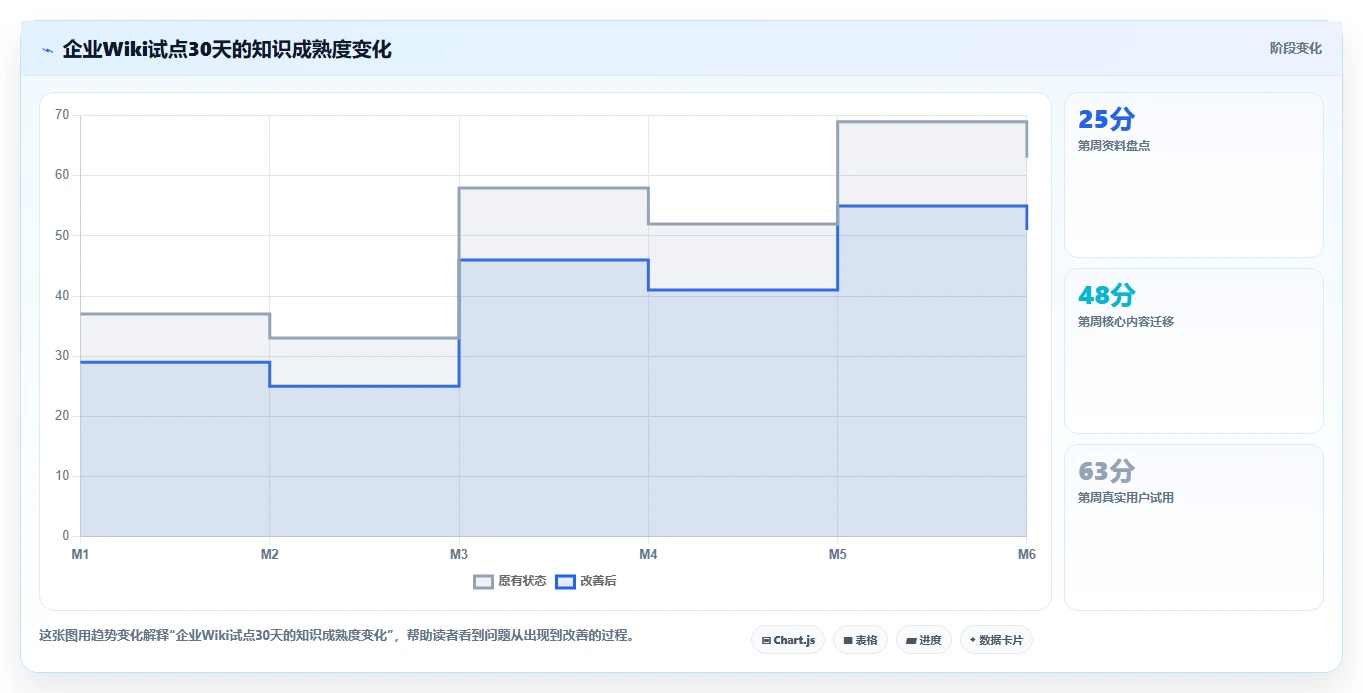Click the 30 y-axis value
The image size is (1363, 693).
point(62,356)
